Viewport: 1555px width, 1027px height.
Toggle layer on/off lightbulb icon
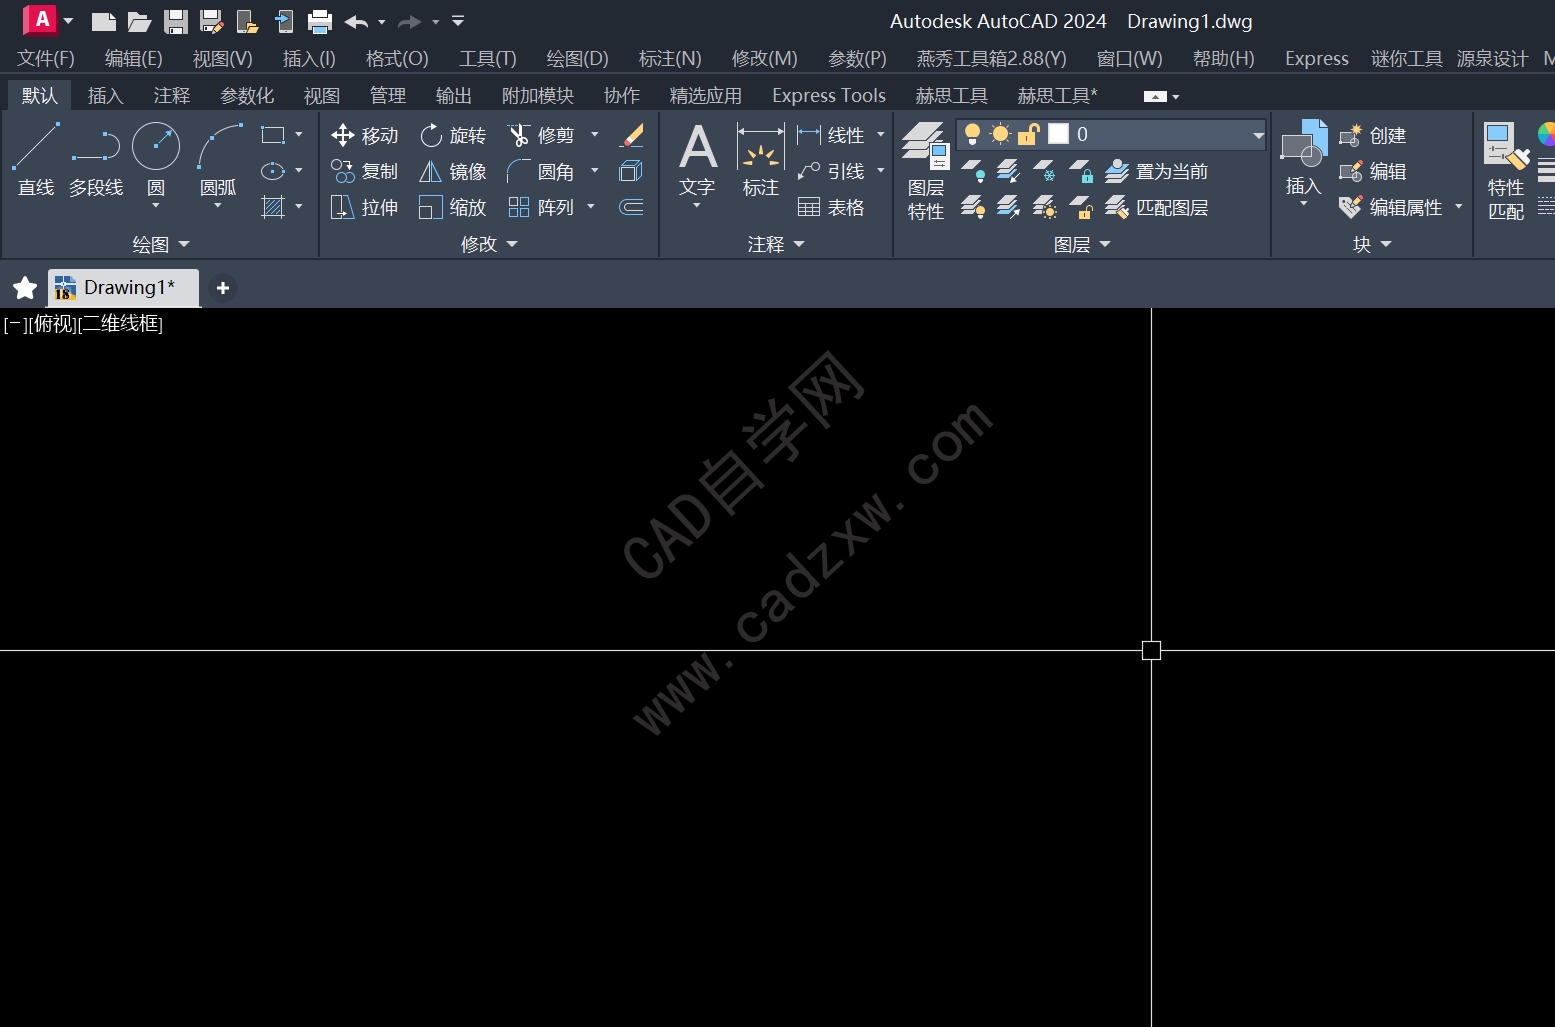pos(972,134)
